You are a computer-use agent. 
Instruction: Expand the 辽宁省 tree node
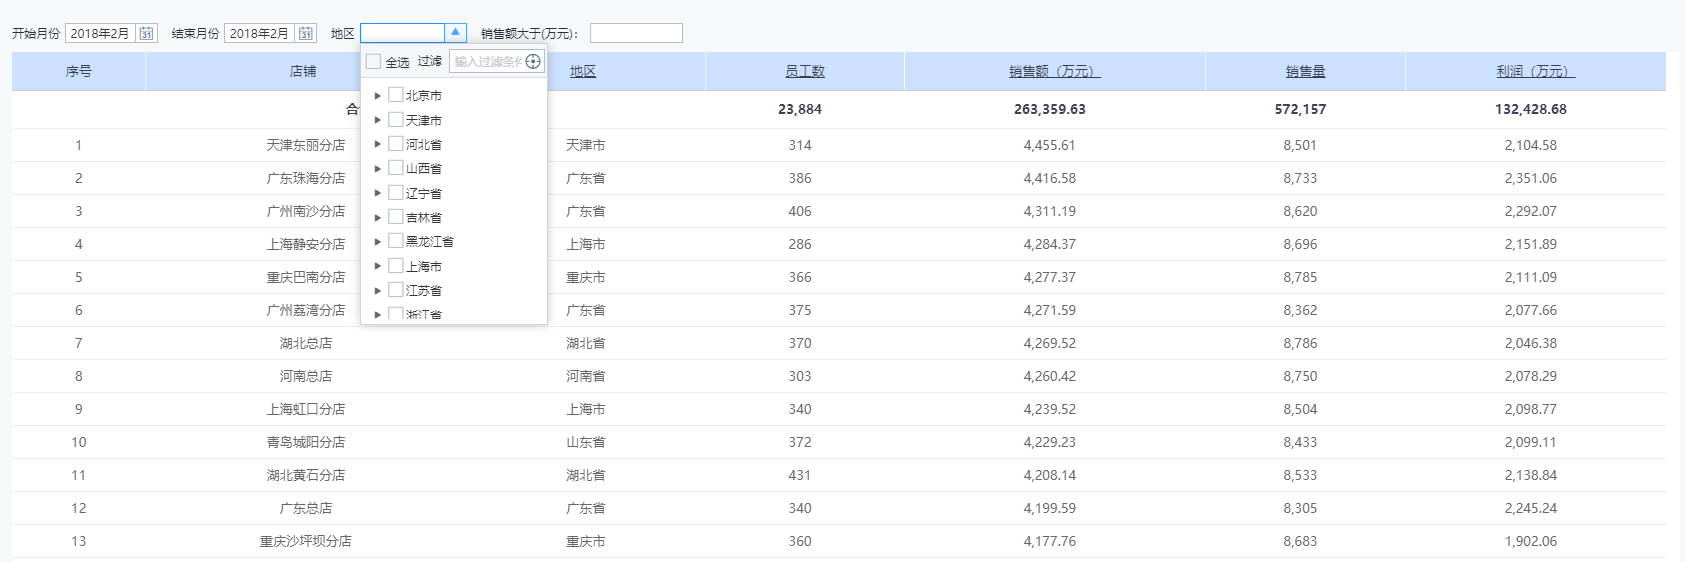(377, 193)
